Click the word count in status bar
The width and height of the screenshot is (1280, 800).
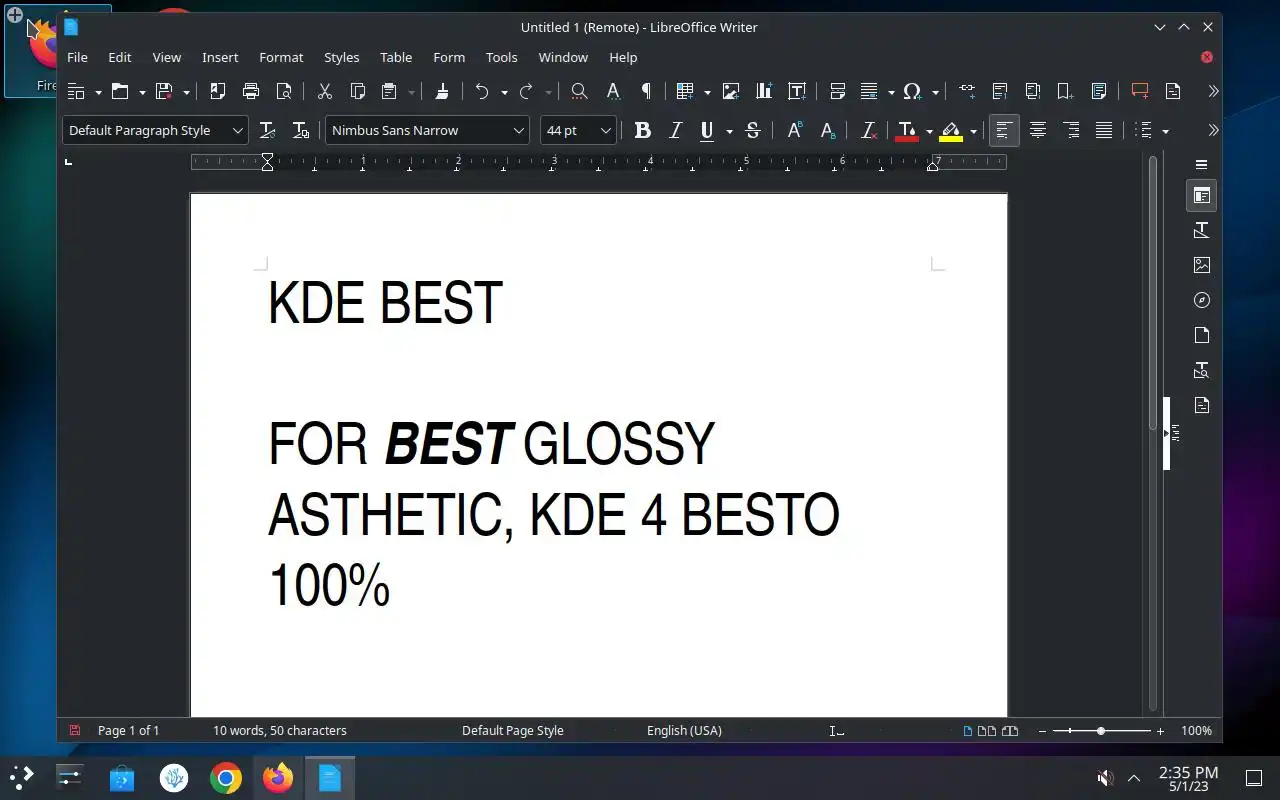[280, 731]
